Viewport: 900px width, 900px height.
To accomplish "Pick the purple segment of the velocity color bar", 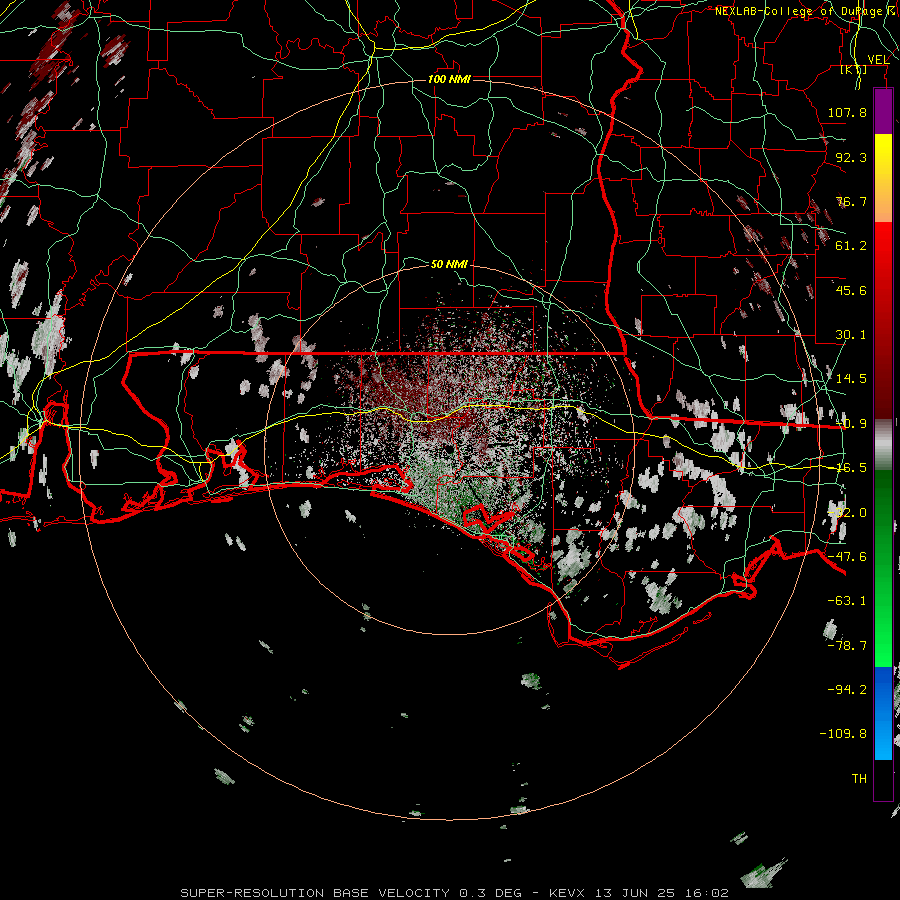I will click(x=883, y=111).
